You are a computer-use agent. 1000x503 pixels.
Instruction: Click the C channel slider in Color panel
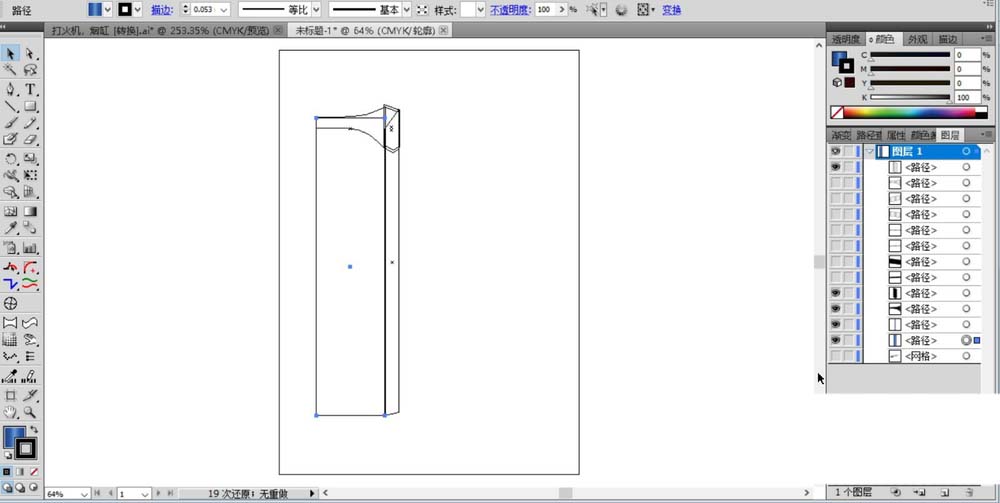pos(910,55)
